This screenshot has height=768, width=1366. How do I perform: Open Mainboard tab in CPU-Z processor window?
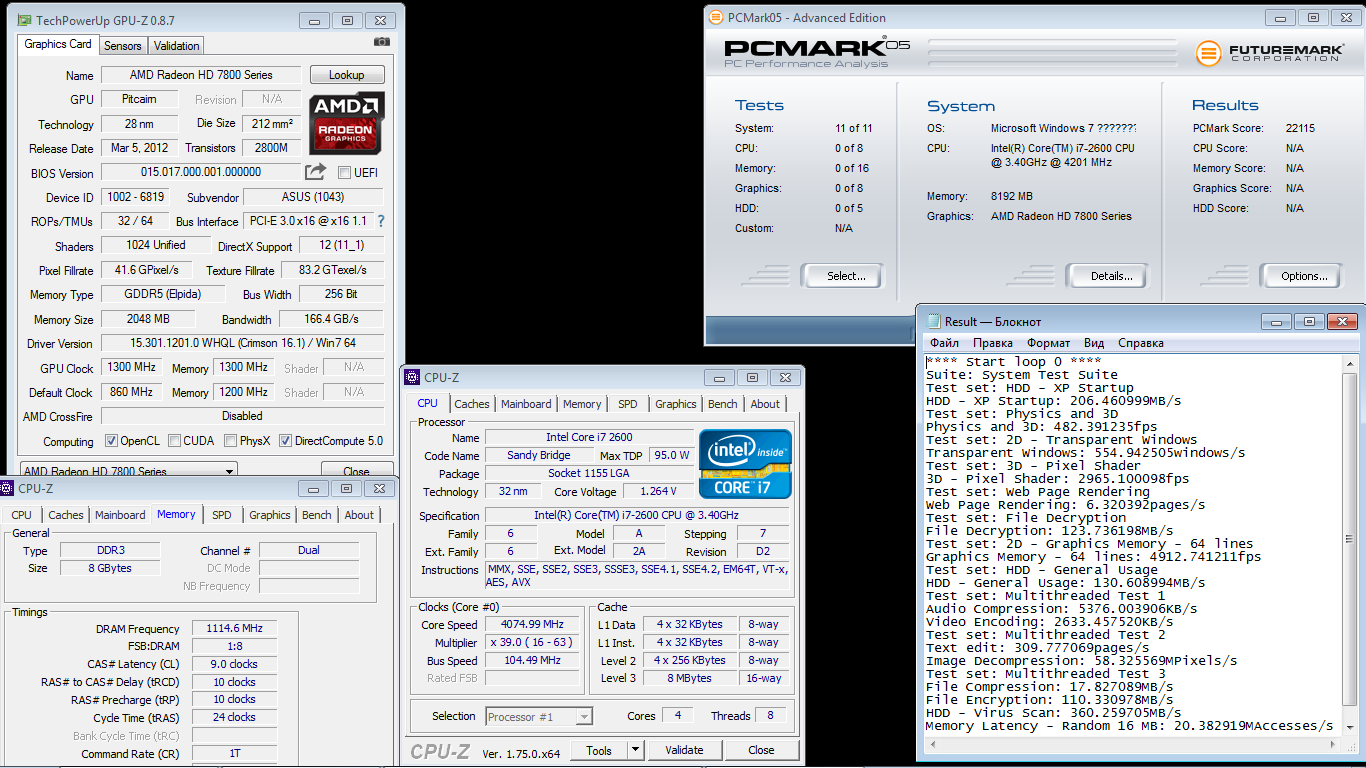tap(526, 404)
